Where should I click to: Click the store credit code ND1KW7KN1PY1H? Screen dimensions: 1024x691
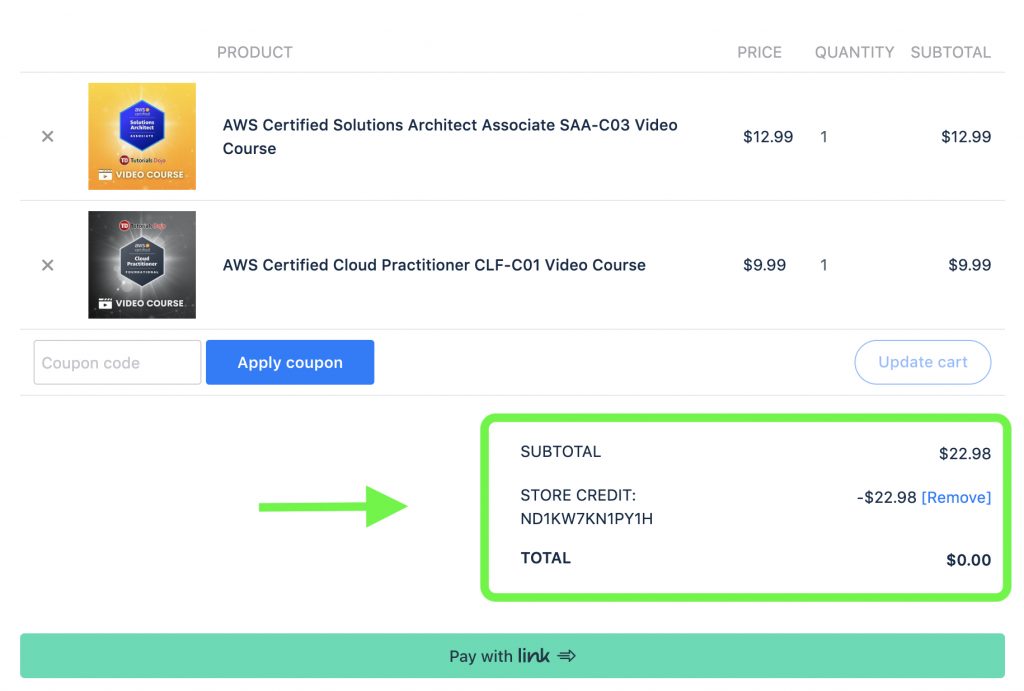pos(586,518)
